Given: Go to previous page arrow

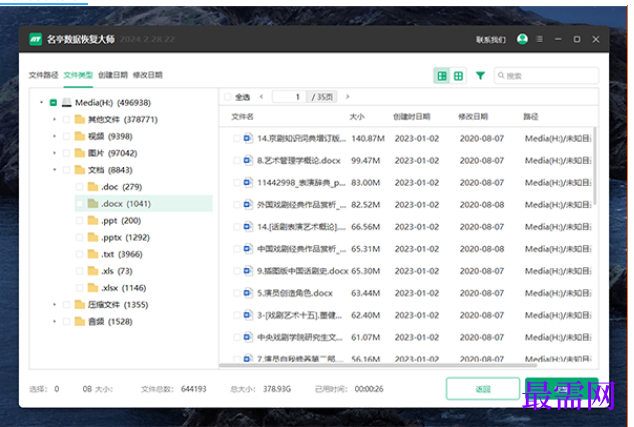Looking at the screenshot, I should 262,97.
